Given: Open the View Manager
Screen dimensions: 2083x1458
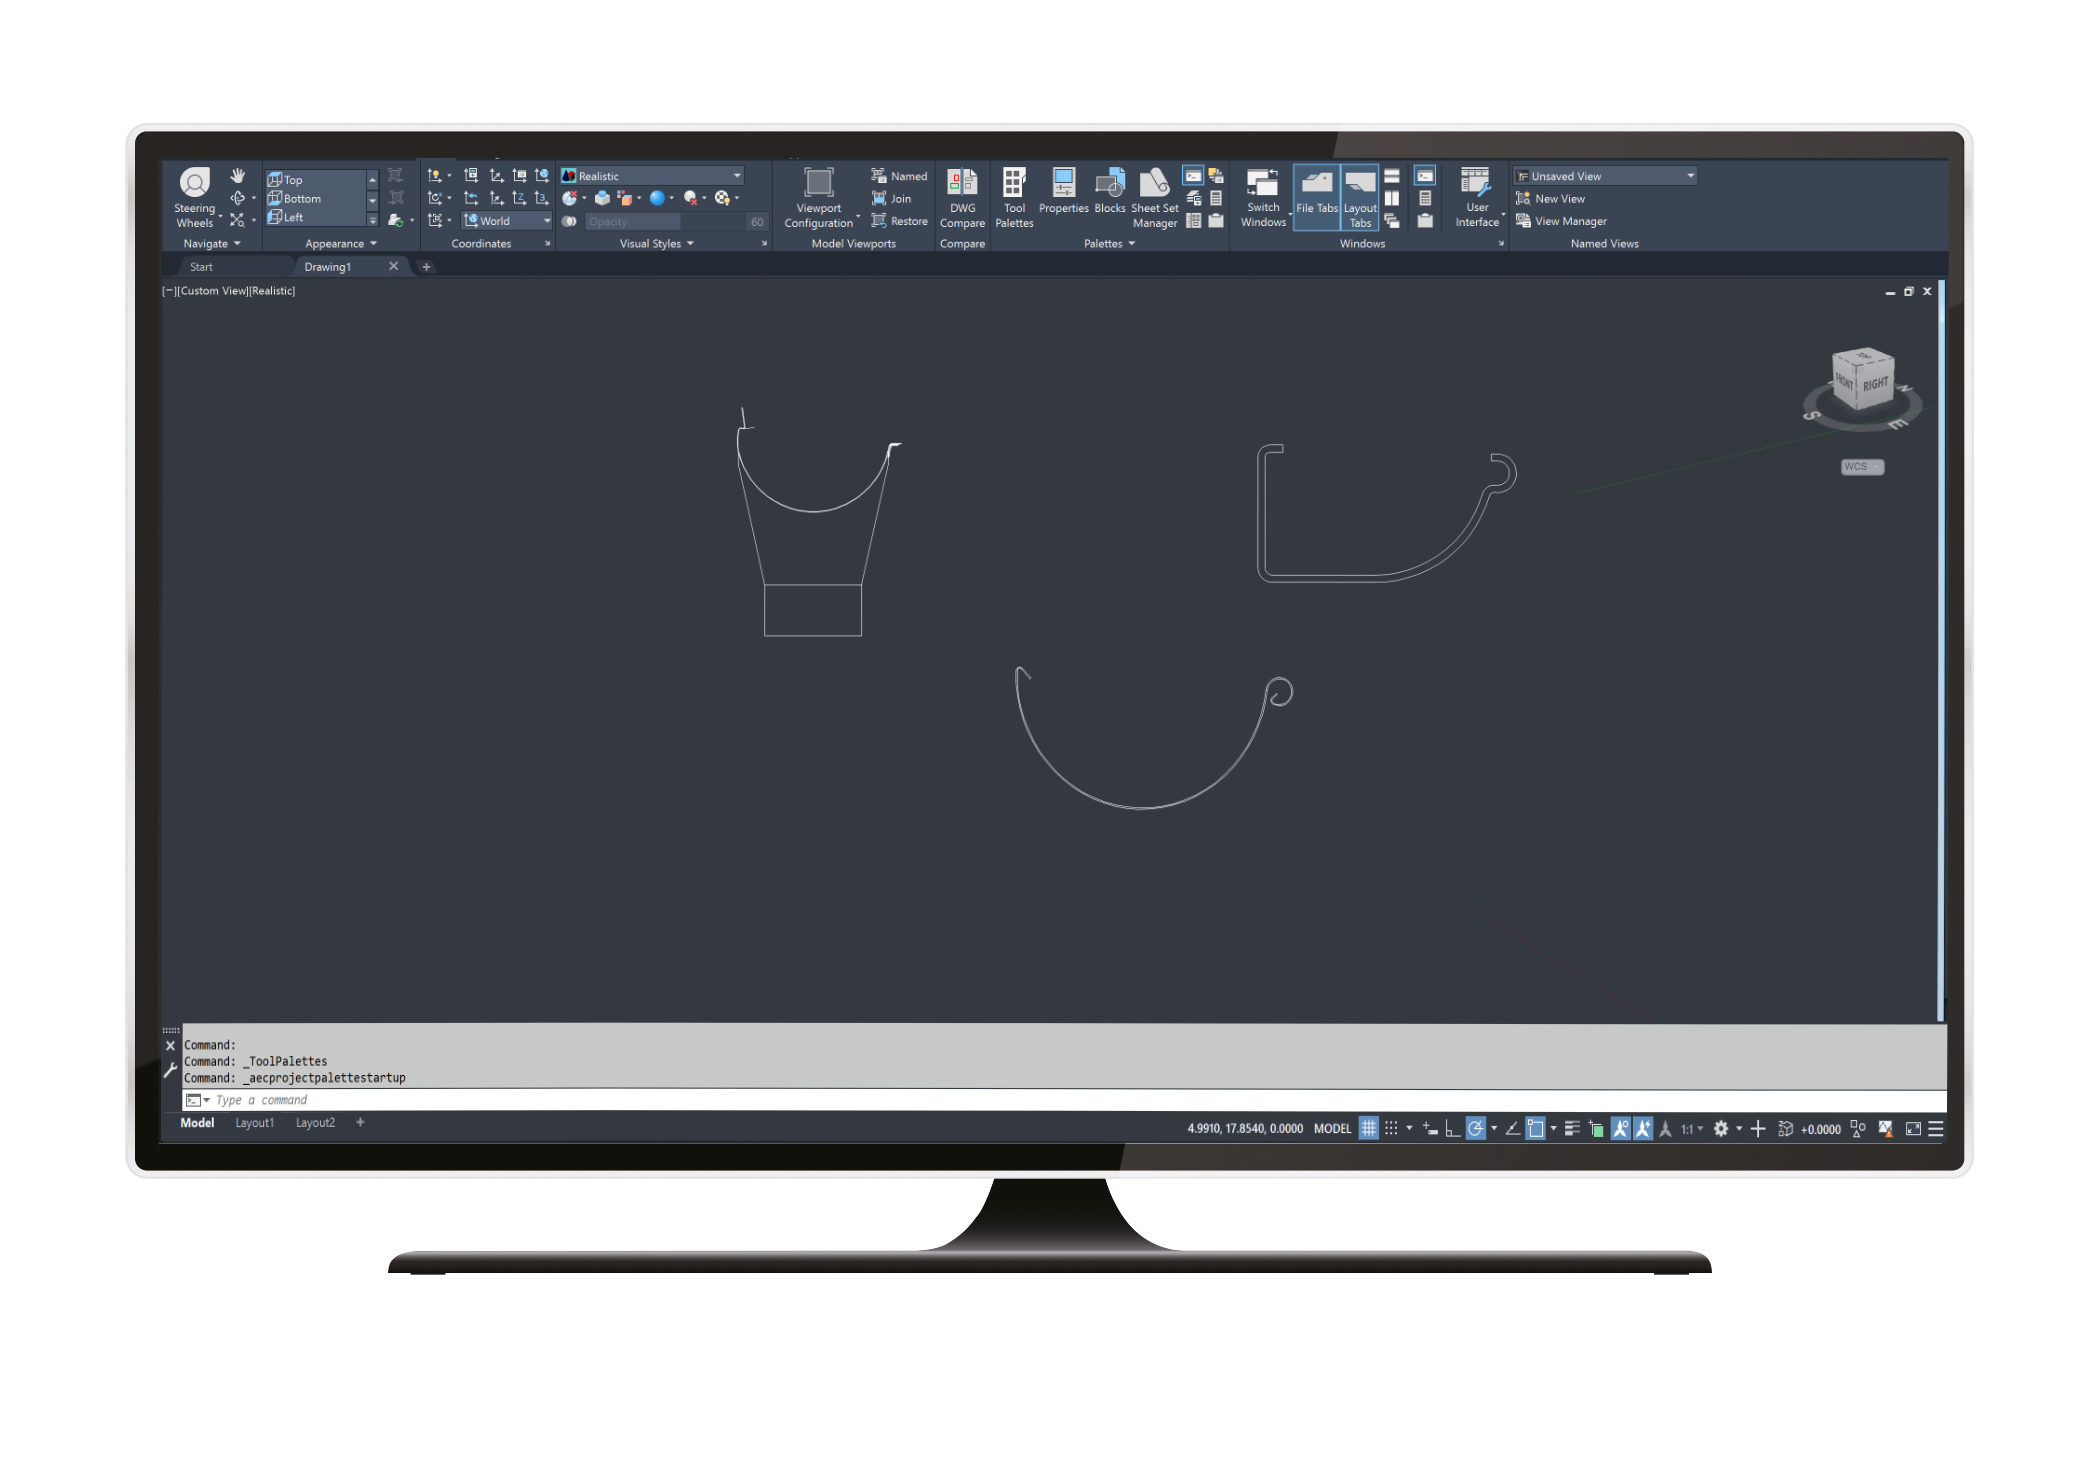Looking at the screenshot, I should [1567, 221].
